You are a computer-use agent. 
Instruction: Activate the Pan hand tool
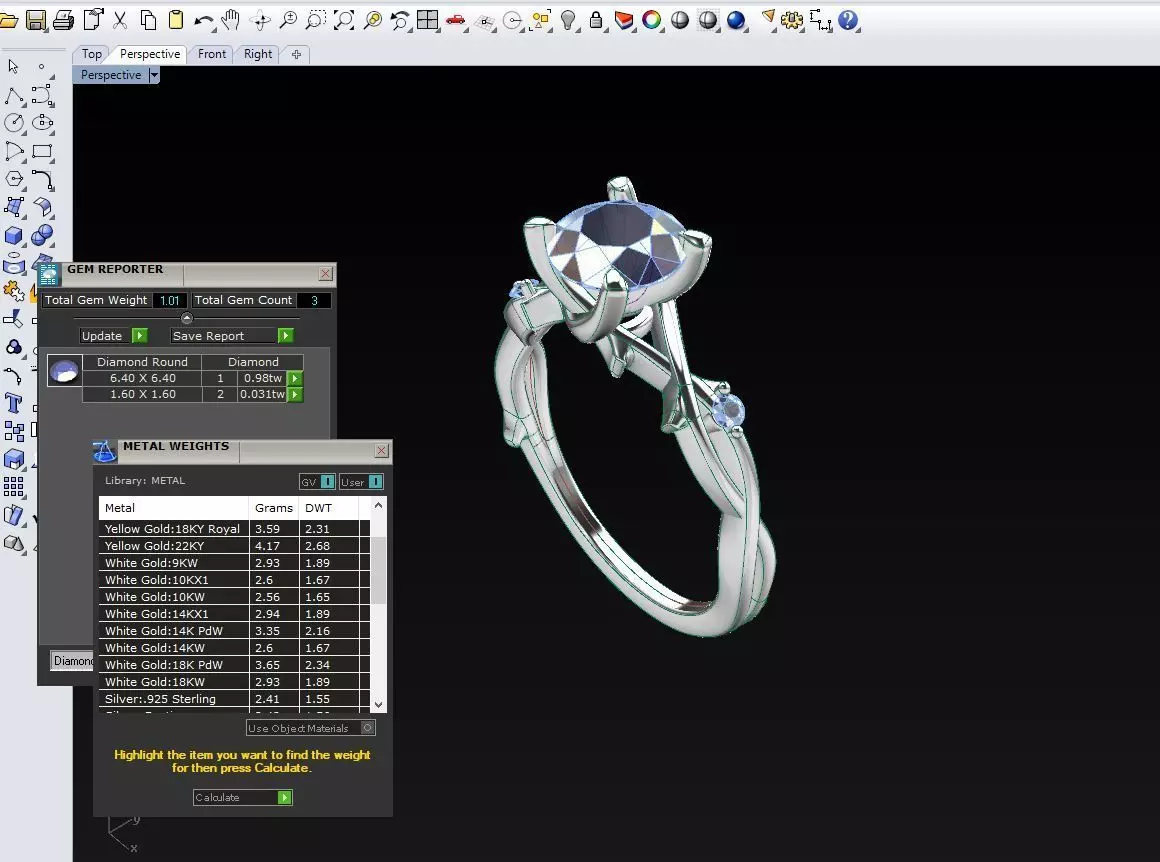(x=231, y=20)
